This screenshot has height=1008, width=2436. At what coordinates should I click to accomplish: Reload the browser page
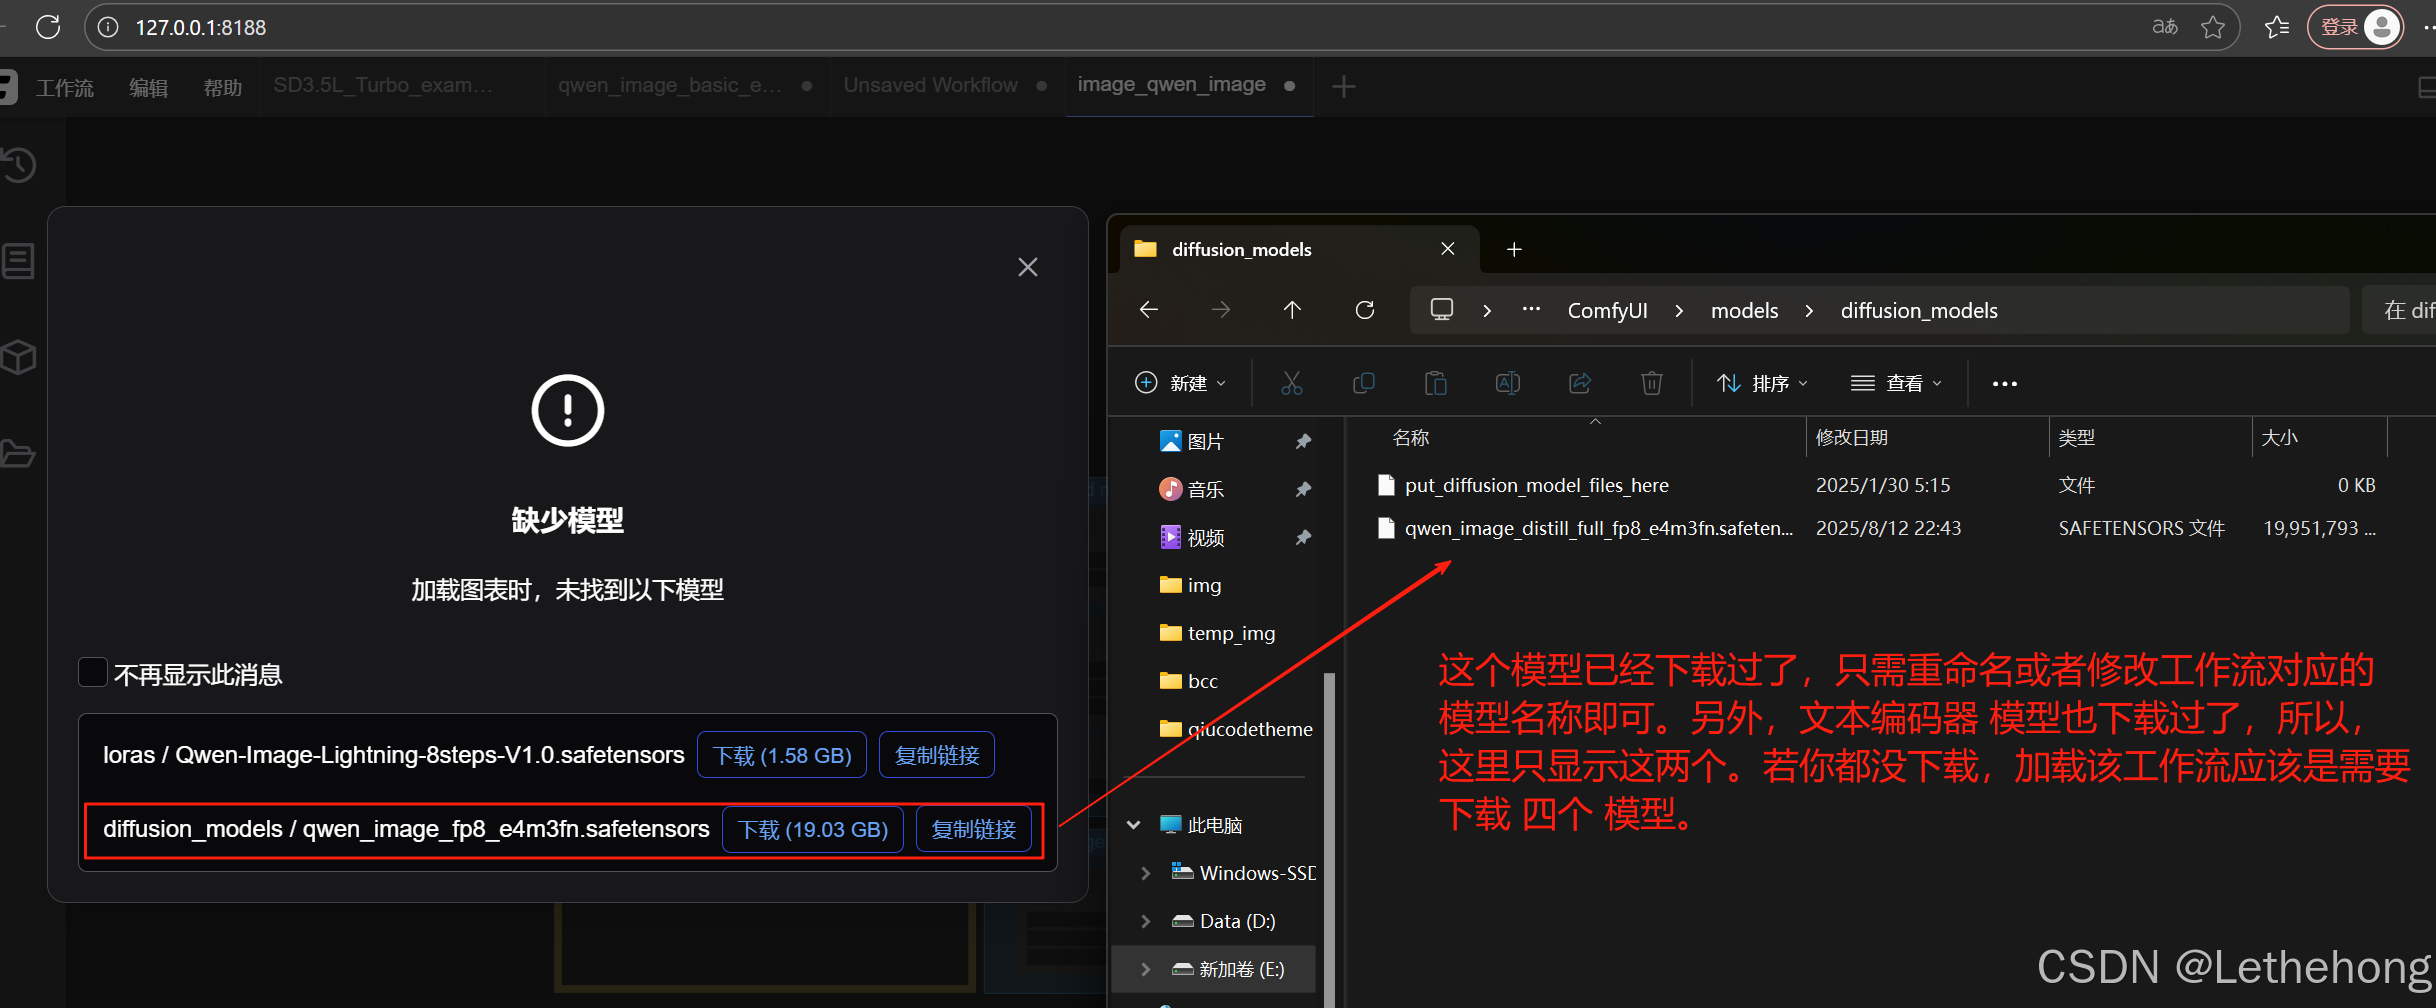point(47,27)
